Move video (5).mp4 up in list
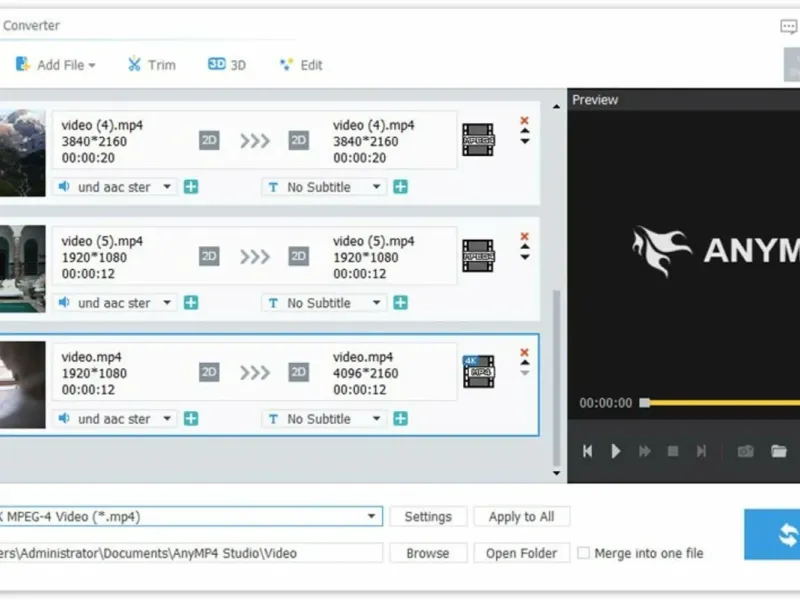Screen dimensions: 800x600 [x=524, y=247]
